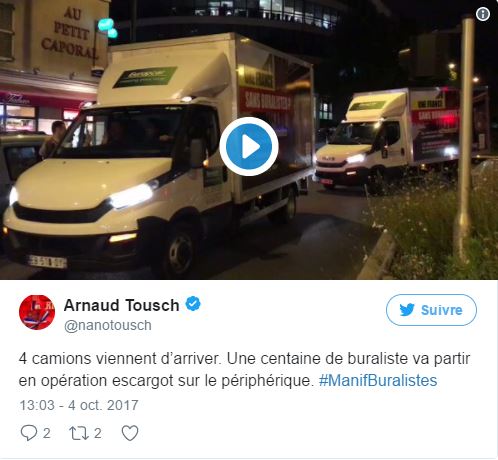Image resolution: width=498 pixels, height=460 pixels.
Task: Click the tweet text line about opération escargot
Action: pyautogui.click(x=228, y=380)
